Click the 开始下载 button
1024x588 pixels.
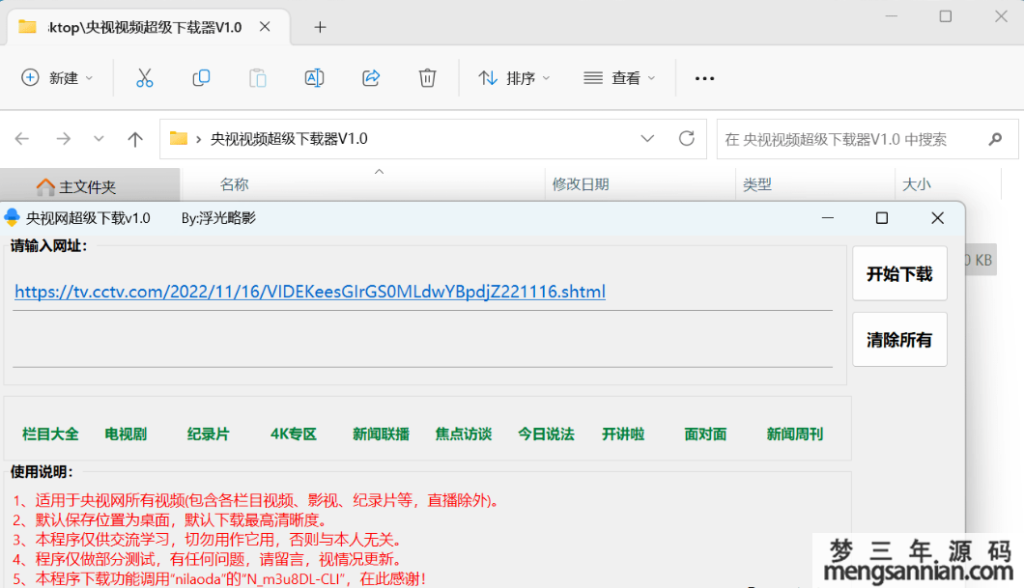899,274
